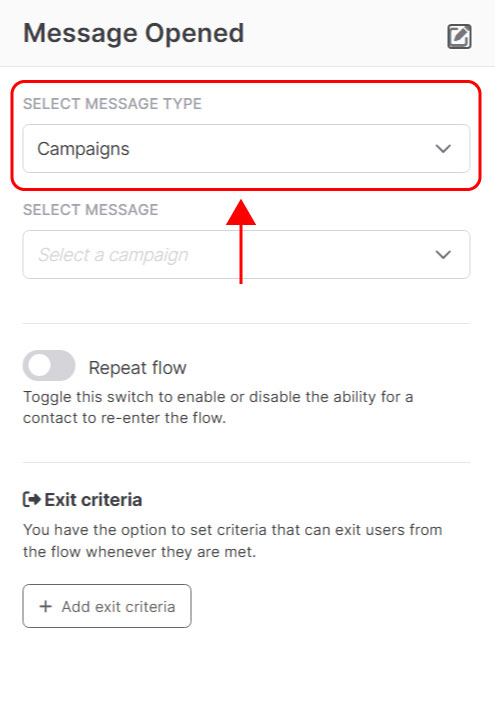Click the Campaigns text value
The width and height of the screenshot is (495, 702).
(x=83, y=150)
